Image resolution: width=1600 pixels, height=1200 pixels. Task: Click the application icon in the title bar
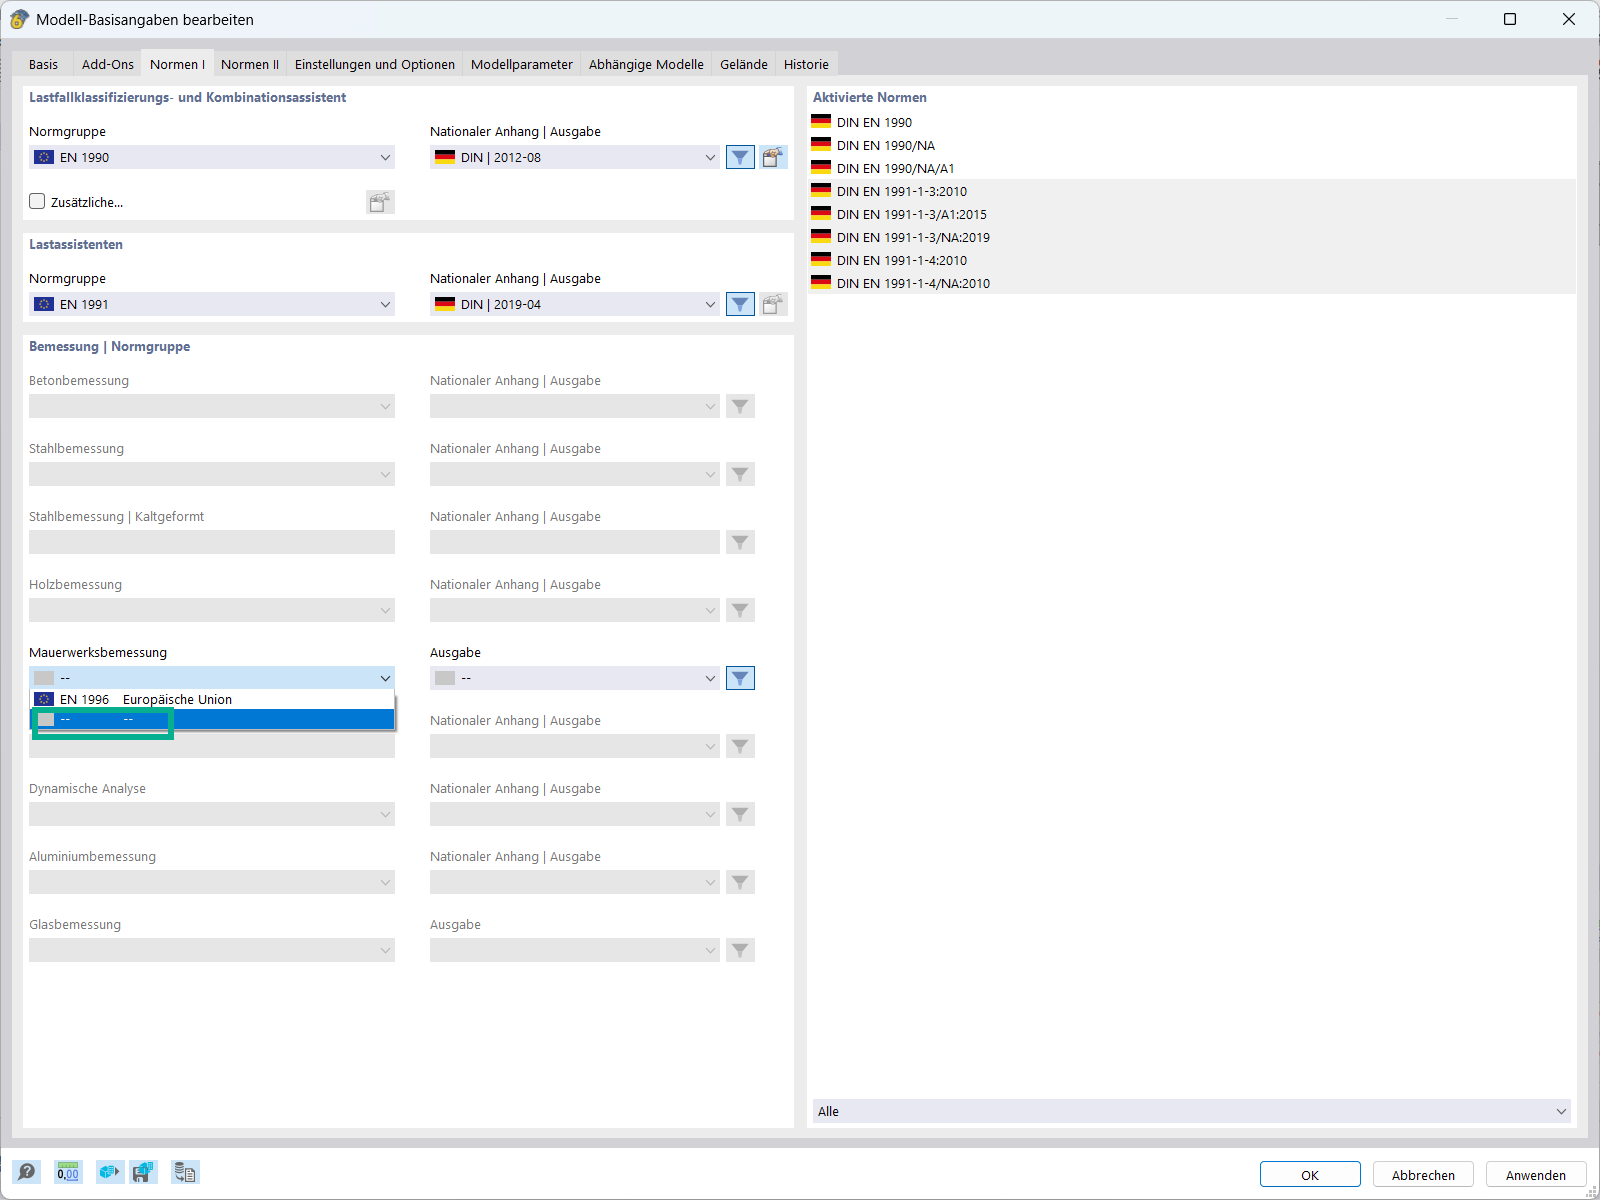[x=19, y=19]
